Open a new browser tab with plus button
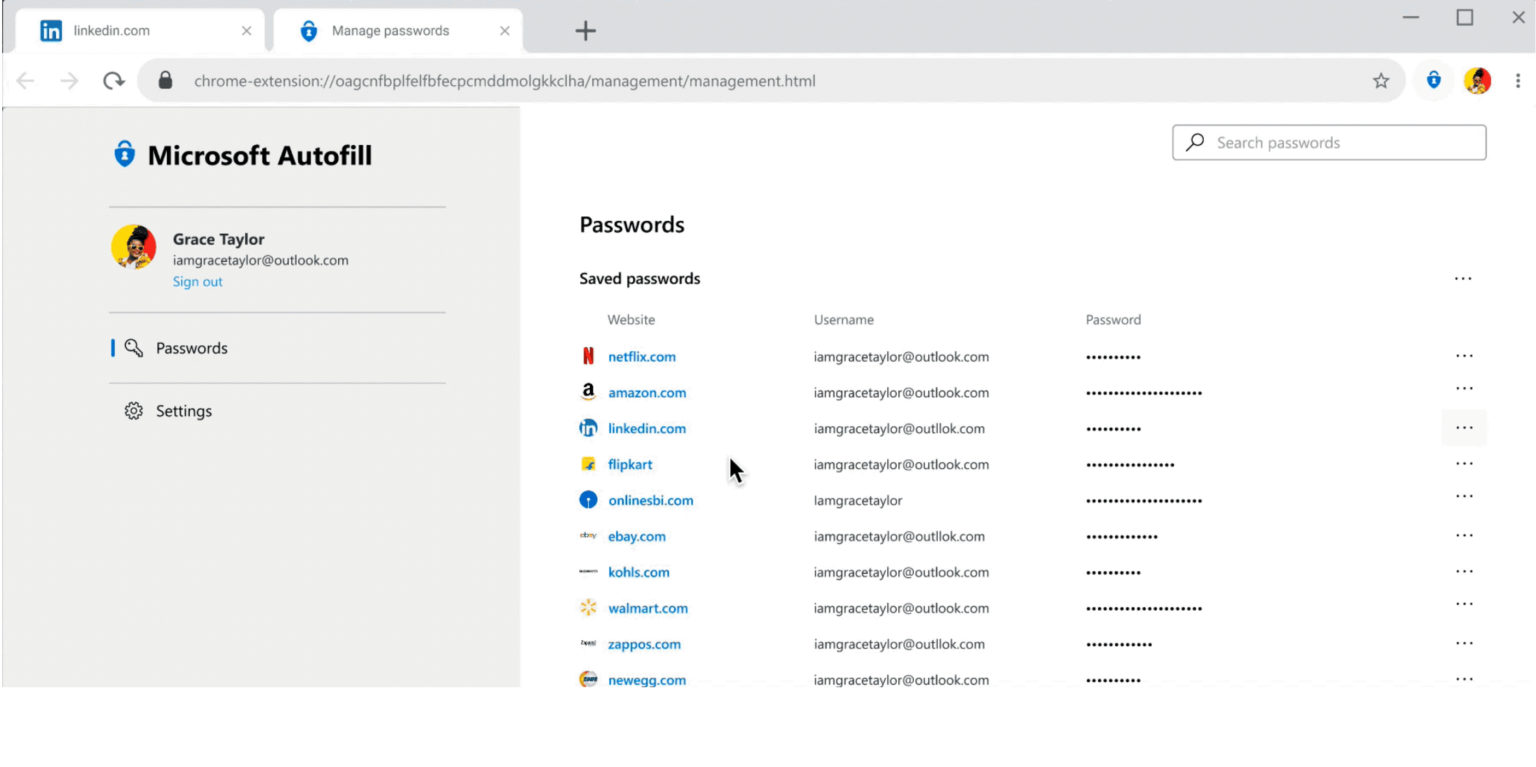The width and height of the screenshot is (1536, 767). (x=585, y=31)
